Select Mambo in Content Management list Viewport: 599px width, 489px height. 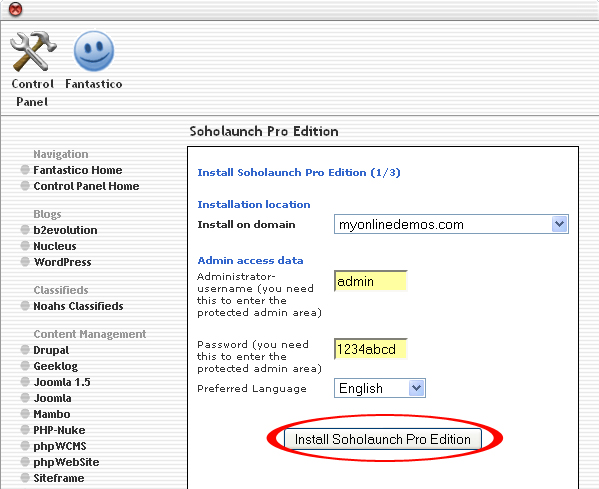tap(52, 414)
